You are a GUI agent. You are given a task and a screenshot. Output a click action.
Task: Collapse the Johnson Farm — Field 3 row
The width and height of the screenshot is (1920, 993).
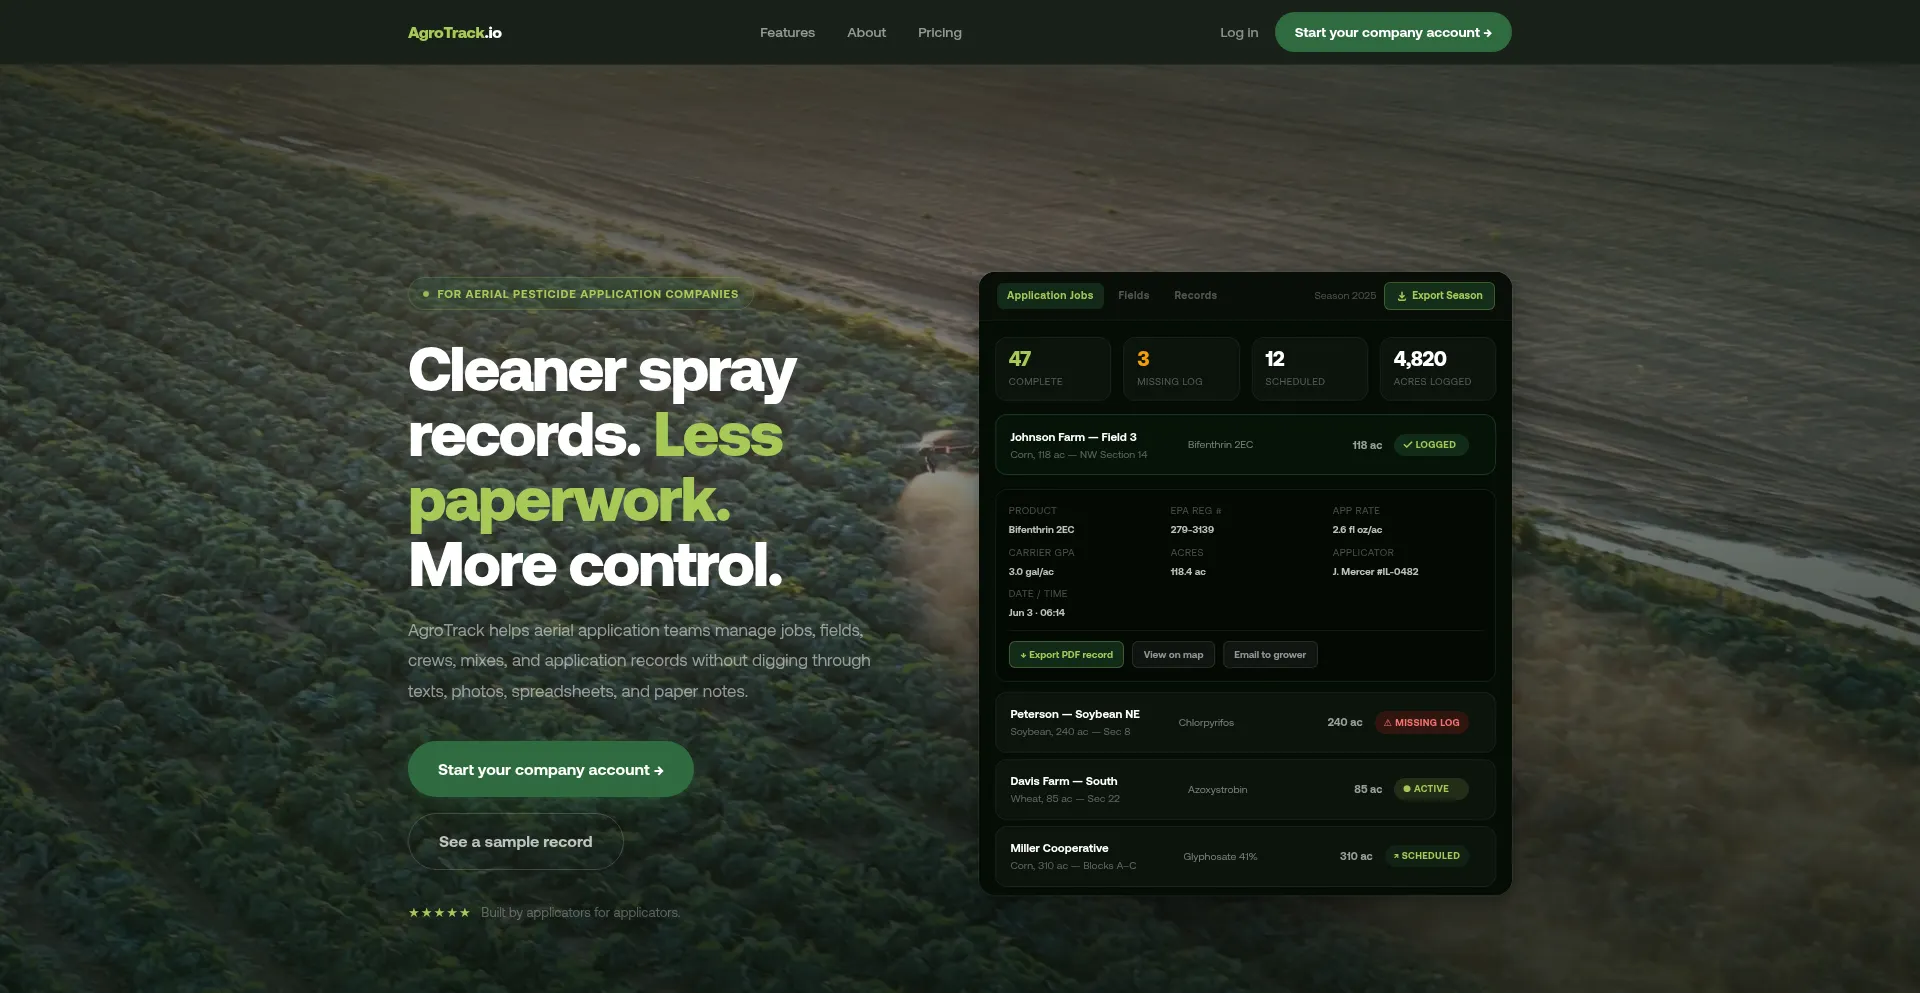coord(1245,445)
